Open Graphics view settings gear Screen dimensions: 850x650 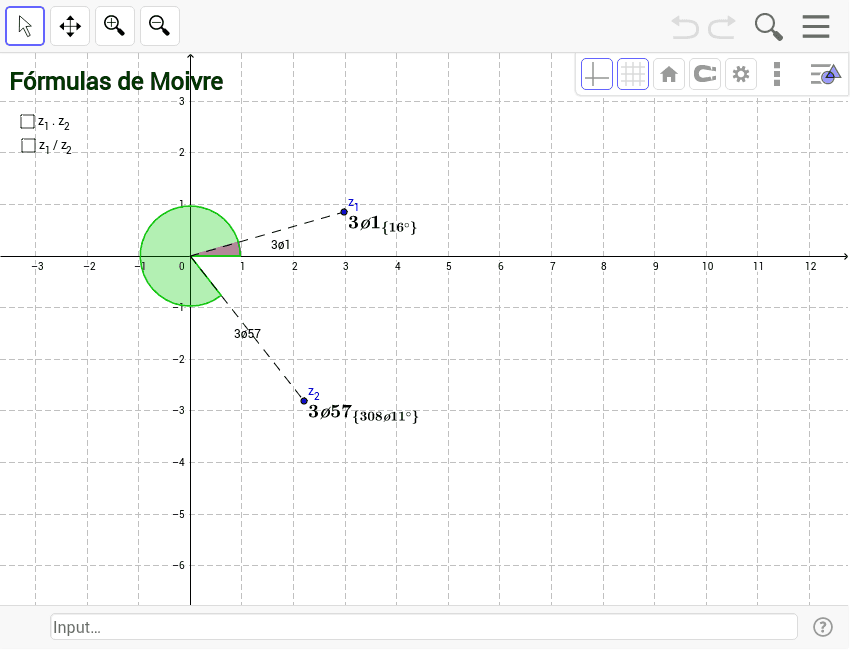tap(740, 74)
